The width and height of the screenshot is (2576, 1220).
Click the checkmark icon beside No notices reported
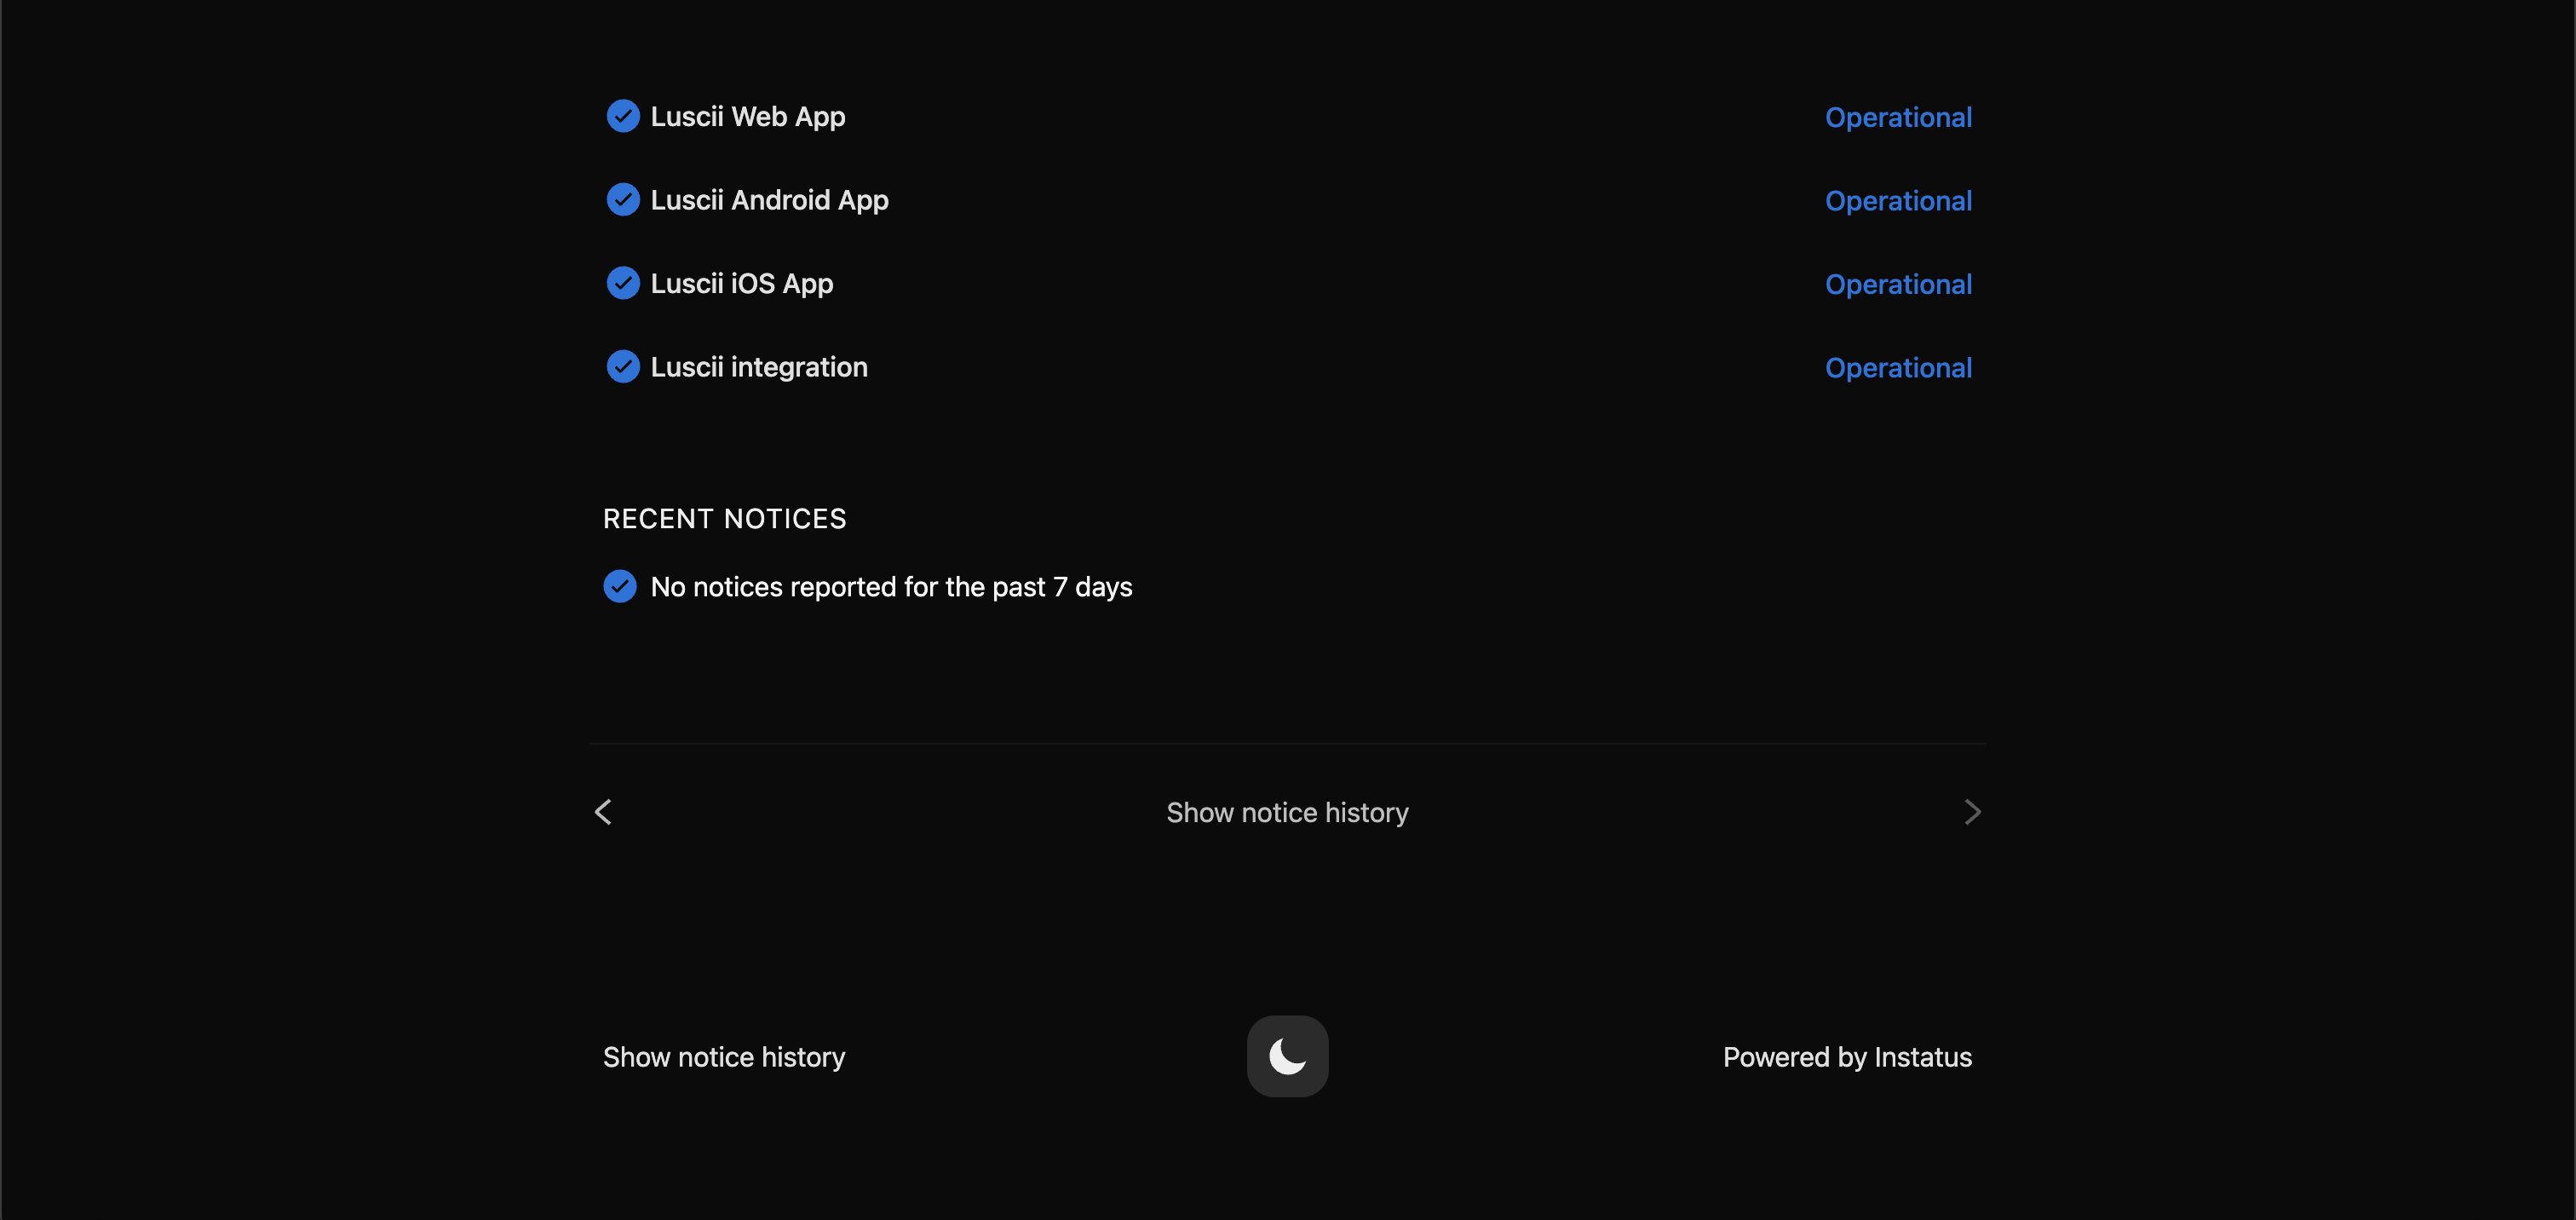pyautogui.click(x=620, y=586)
